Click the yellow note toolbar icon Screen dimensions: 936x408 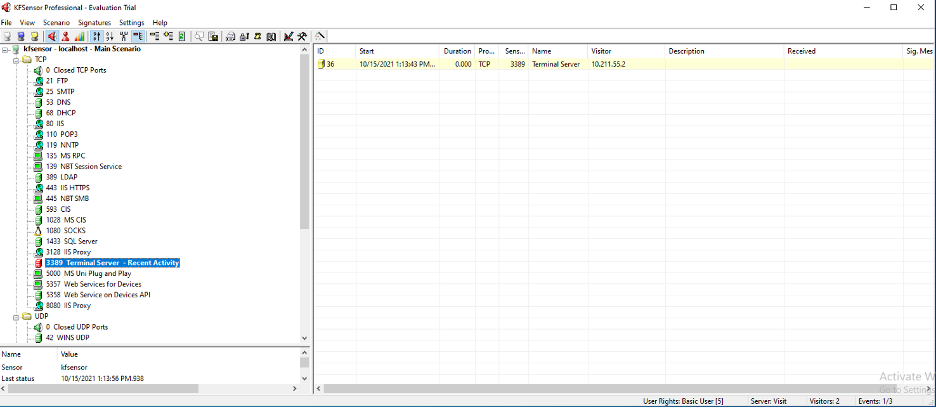coord(257,36)
